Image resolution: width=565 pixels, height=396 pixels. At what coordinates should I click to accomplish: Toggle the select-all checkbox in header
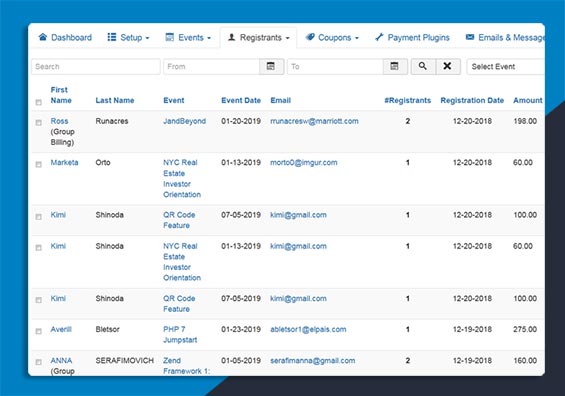tap(39, 102)
